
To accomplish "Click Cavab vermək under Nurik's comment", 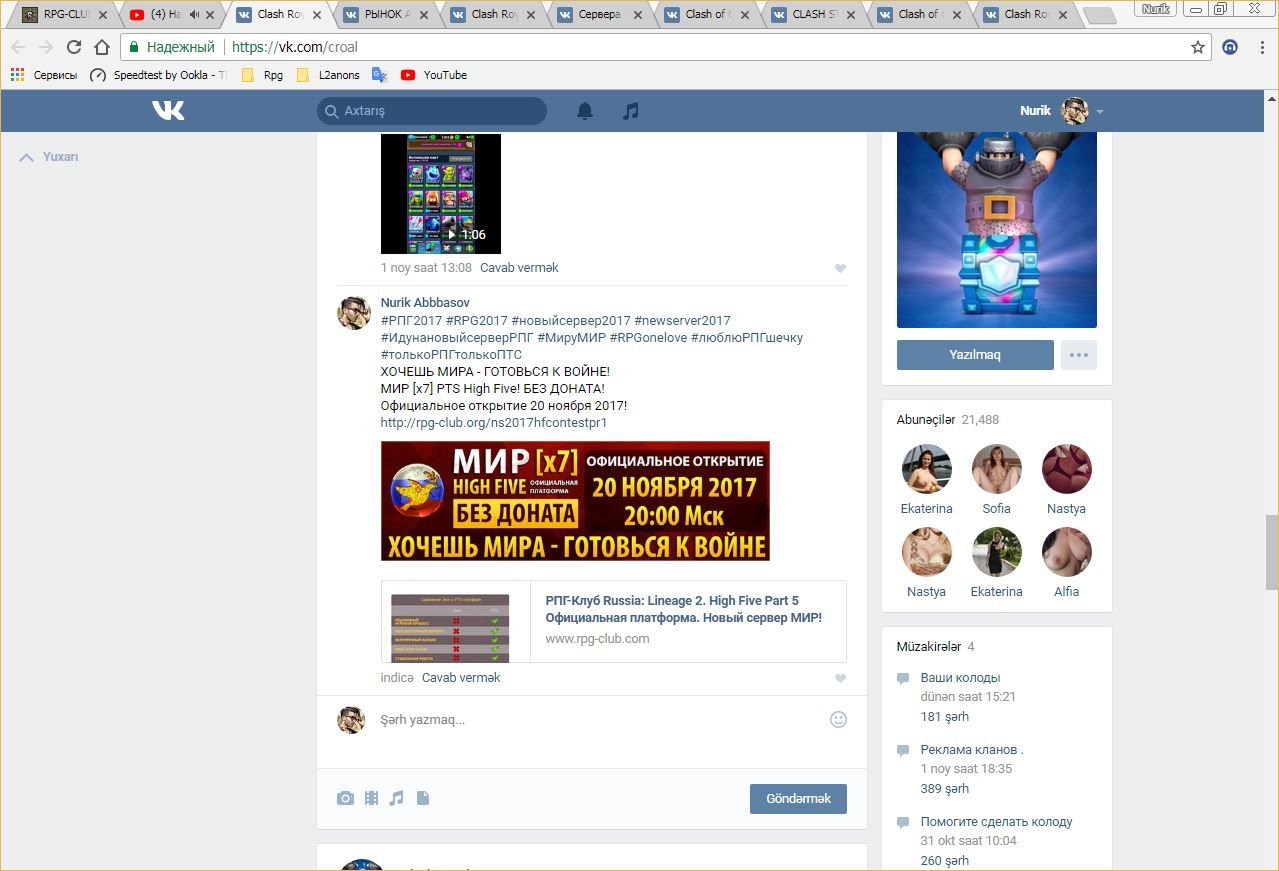I will pyautogui.click(x=461, y=678).
